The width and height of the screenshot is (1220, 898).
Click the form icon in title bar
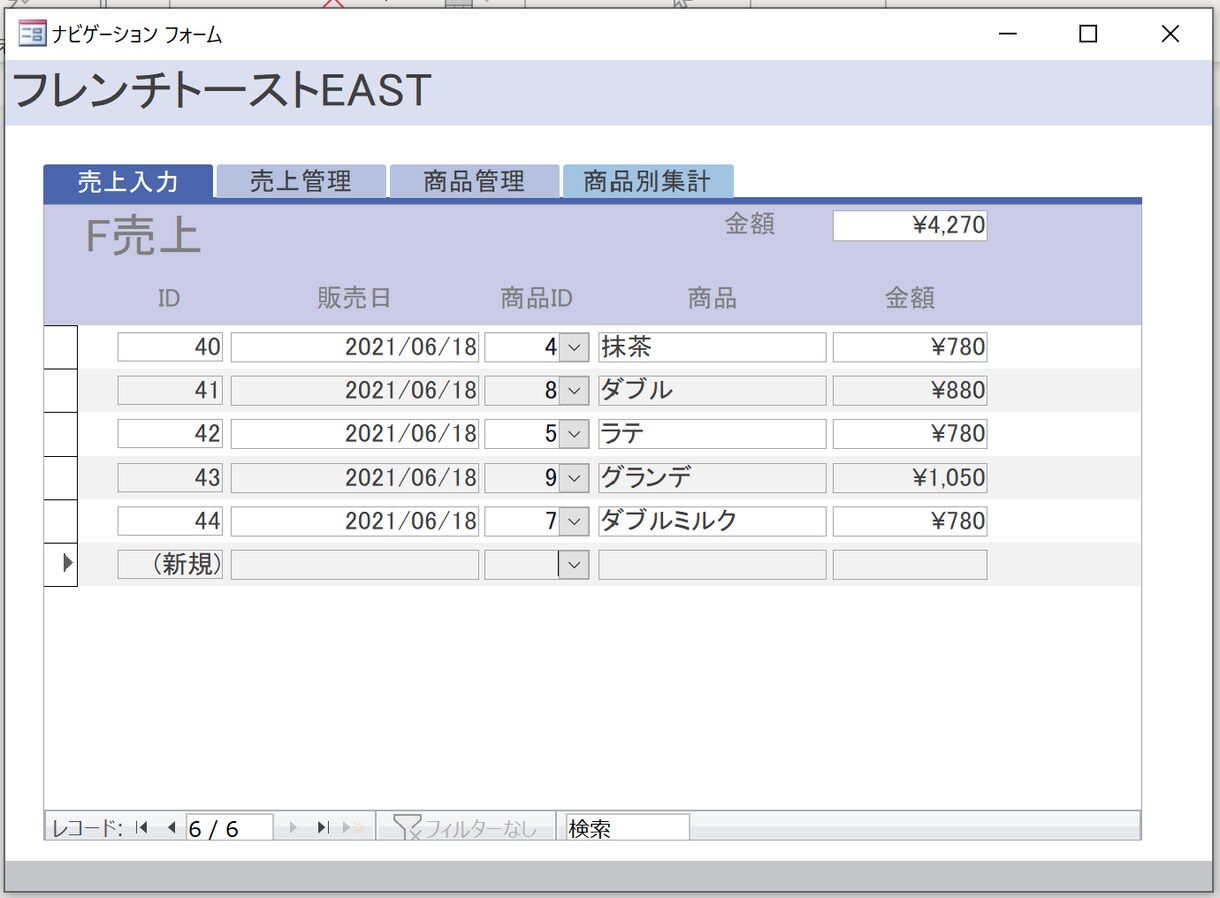32,34
